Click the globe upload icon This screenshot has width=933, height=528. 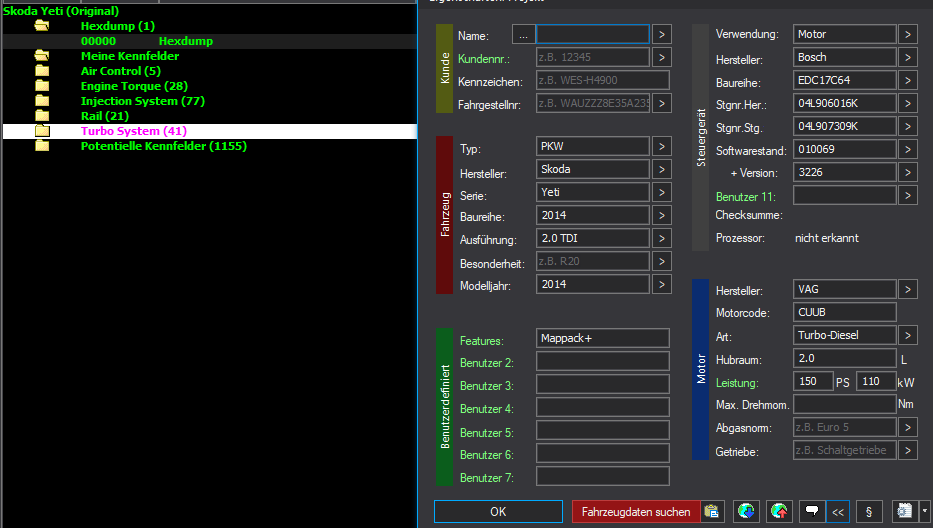(x=779, y=511)
